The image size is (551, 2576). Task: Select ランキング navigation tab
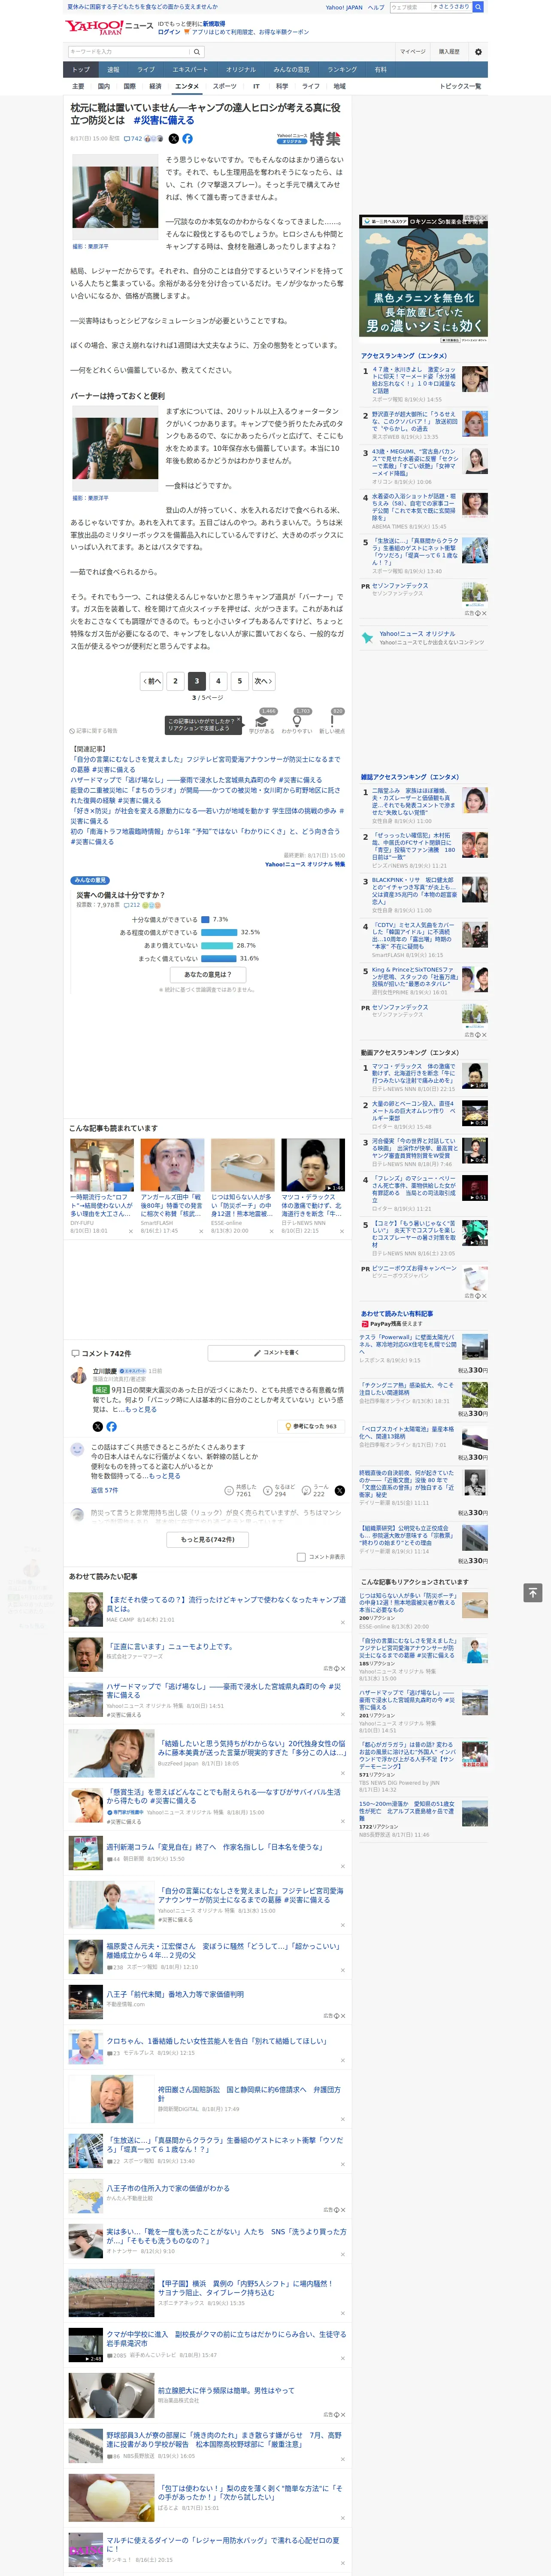(x=342, y=70)
